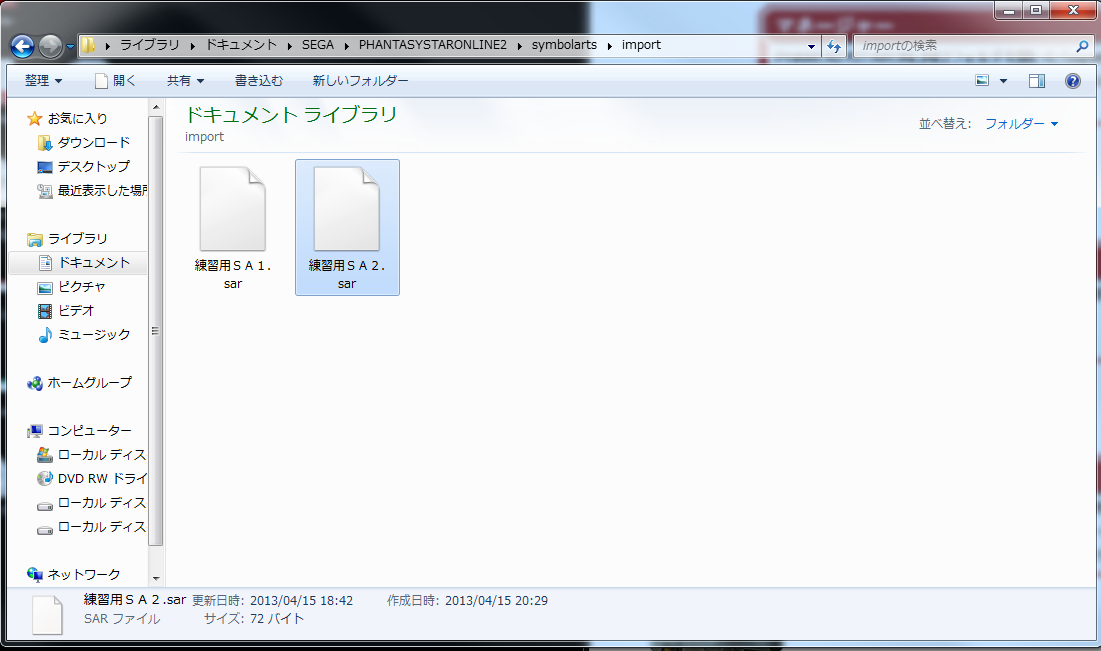Select the 練習用ＳＡ２.sar file
The width and height of the screenshot is (1101, 651).
348,228
